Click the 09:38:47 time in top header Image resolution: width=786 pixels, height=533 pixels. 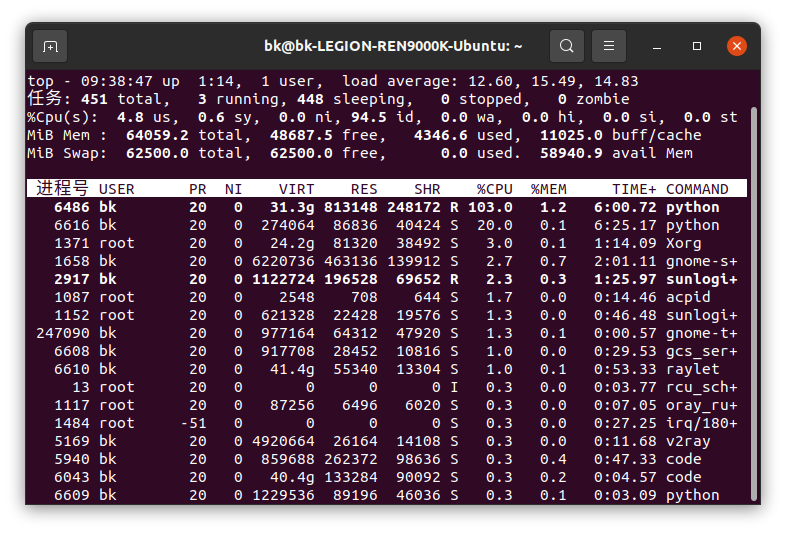click(x=116, y=81)
